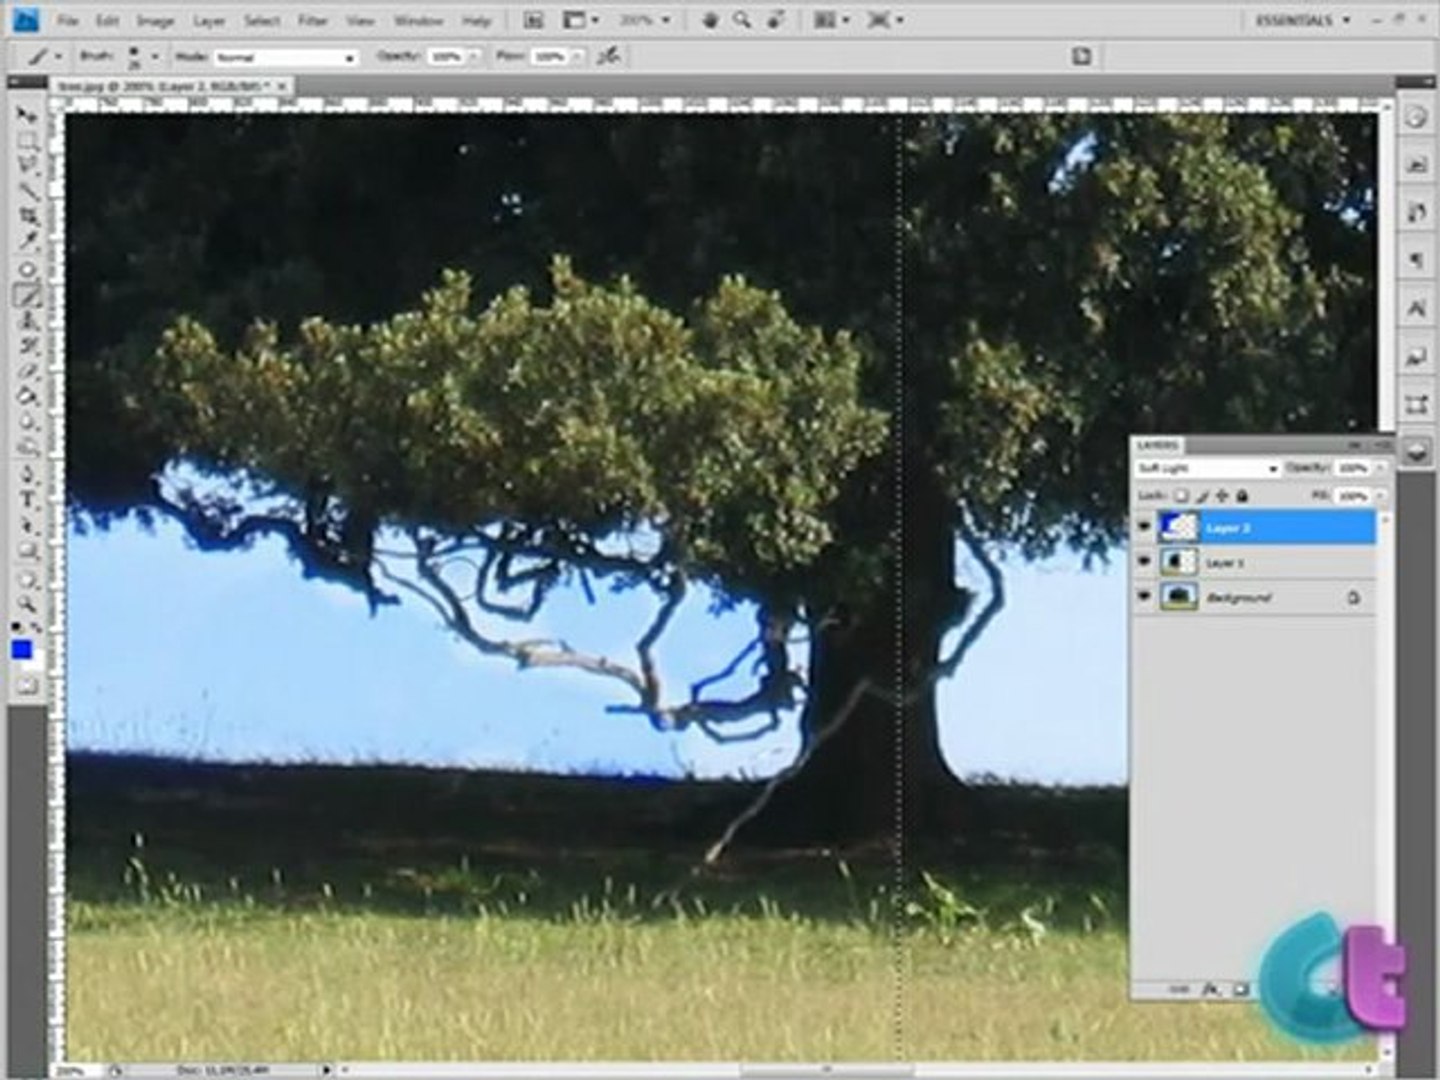The width and height of the screenshot is (1440, 1080).
Task: Toggle lock transparent pixels
Action: click(1181, 495)
